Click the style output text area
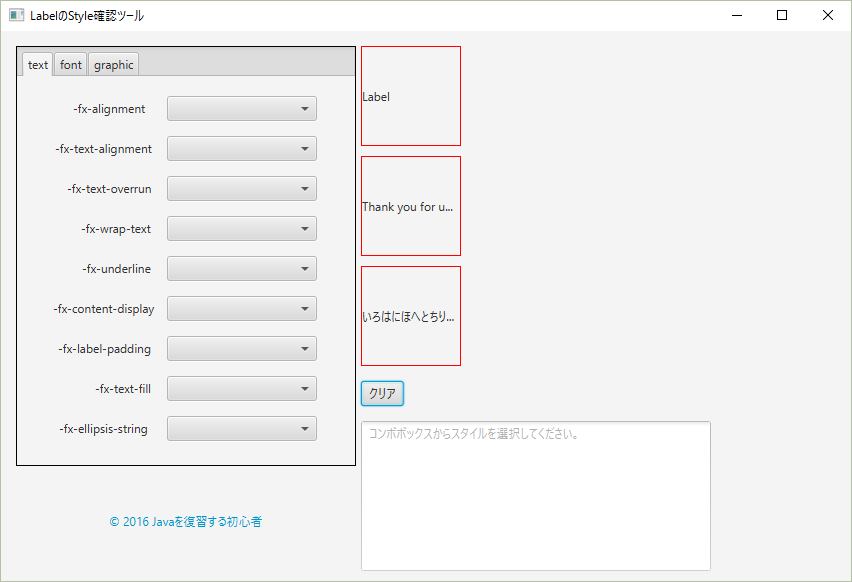This screenshot has width=852, height=582. pyautogui.click(x=536, y=495)
